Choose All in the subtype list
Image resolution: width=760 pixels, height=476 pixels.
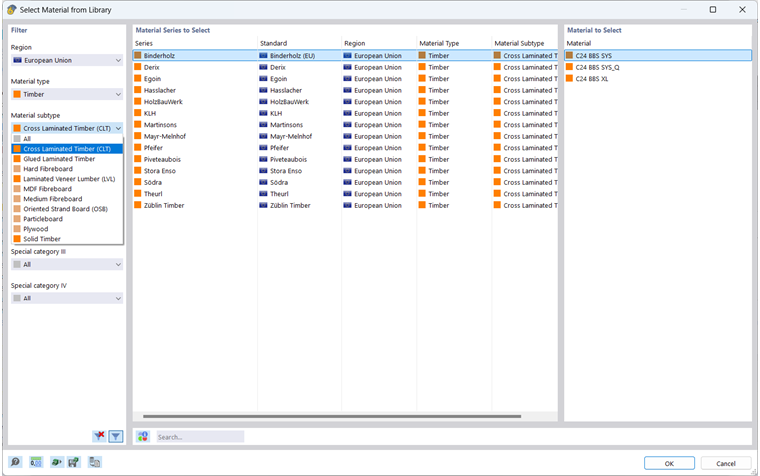tap(67, 139)
